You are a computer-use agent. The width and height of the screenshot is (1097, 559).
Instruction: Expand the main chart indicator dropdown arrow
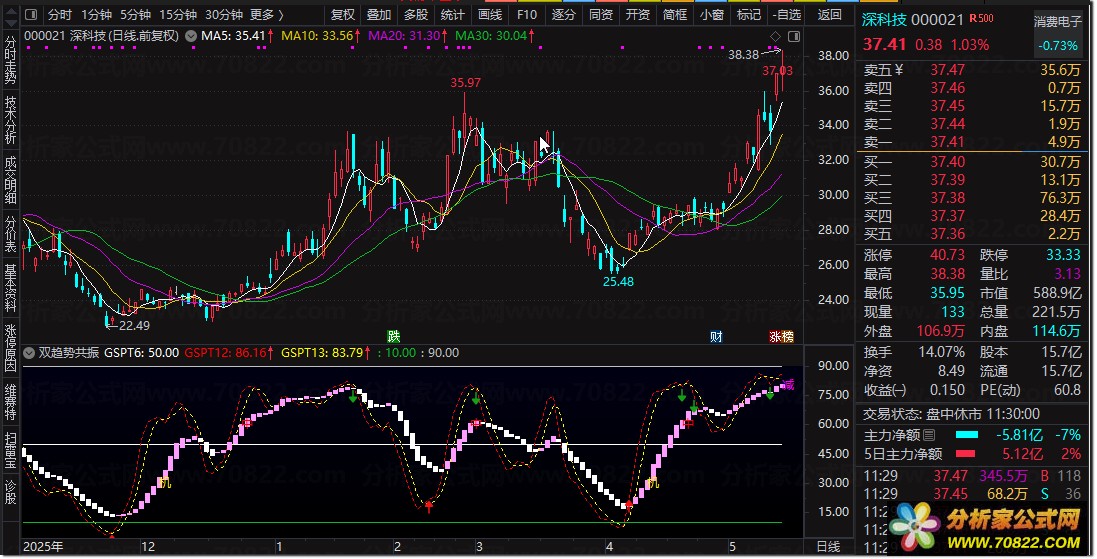pyautogui.click(x=190, y=36)
